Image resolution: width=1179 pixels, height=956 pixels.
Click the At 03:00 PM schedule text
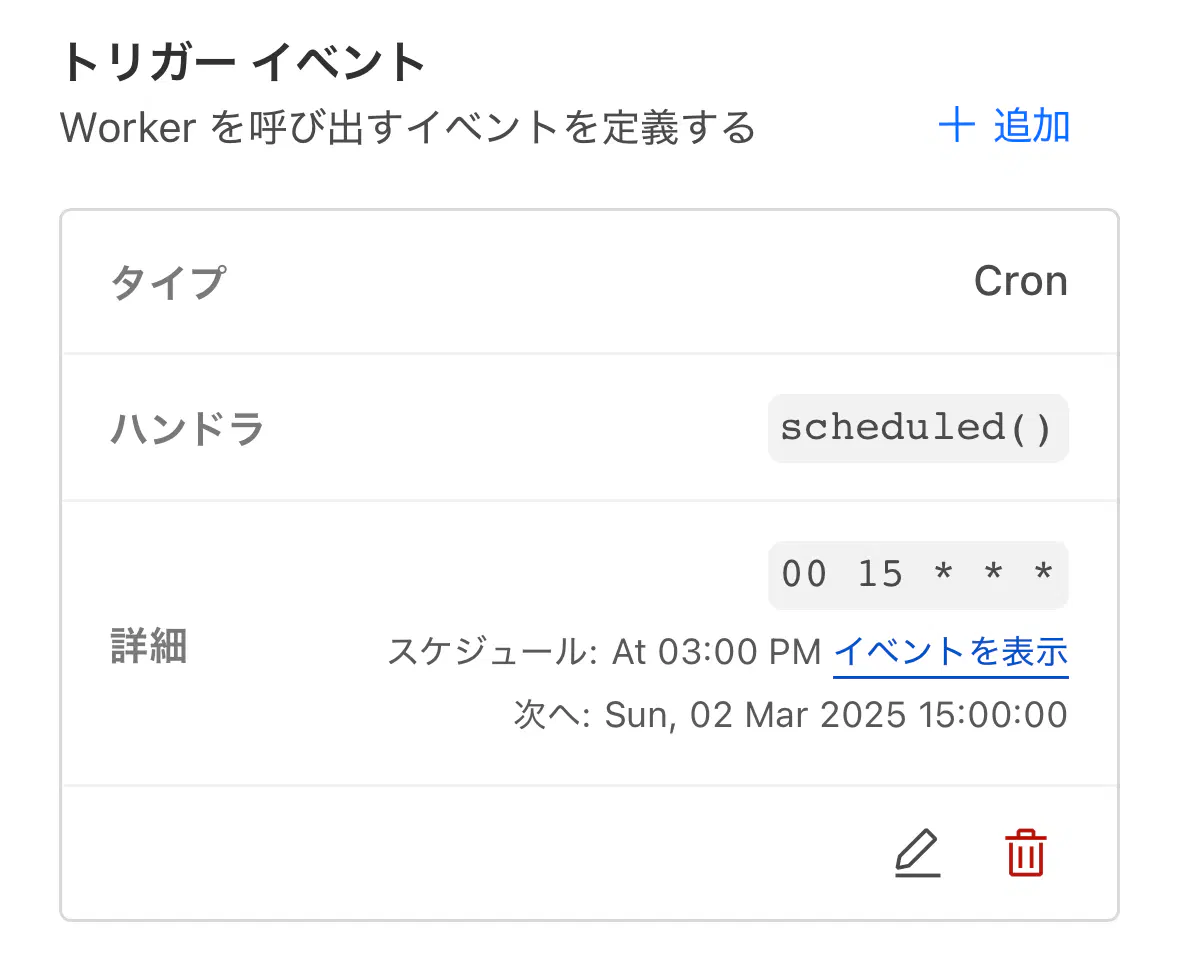point(716,651)
